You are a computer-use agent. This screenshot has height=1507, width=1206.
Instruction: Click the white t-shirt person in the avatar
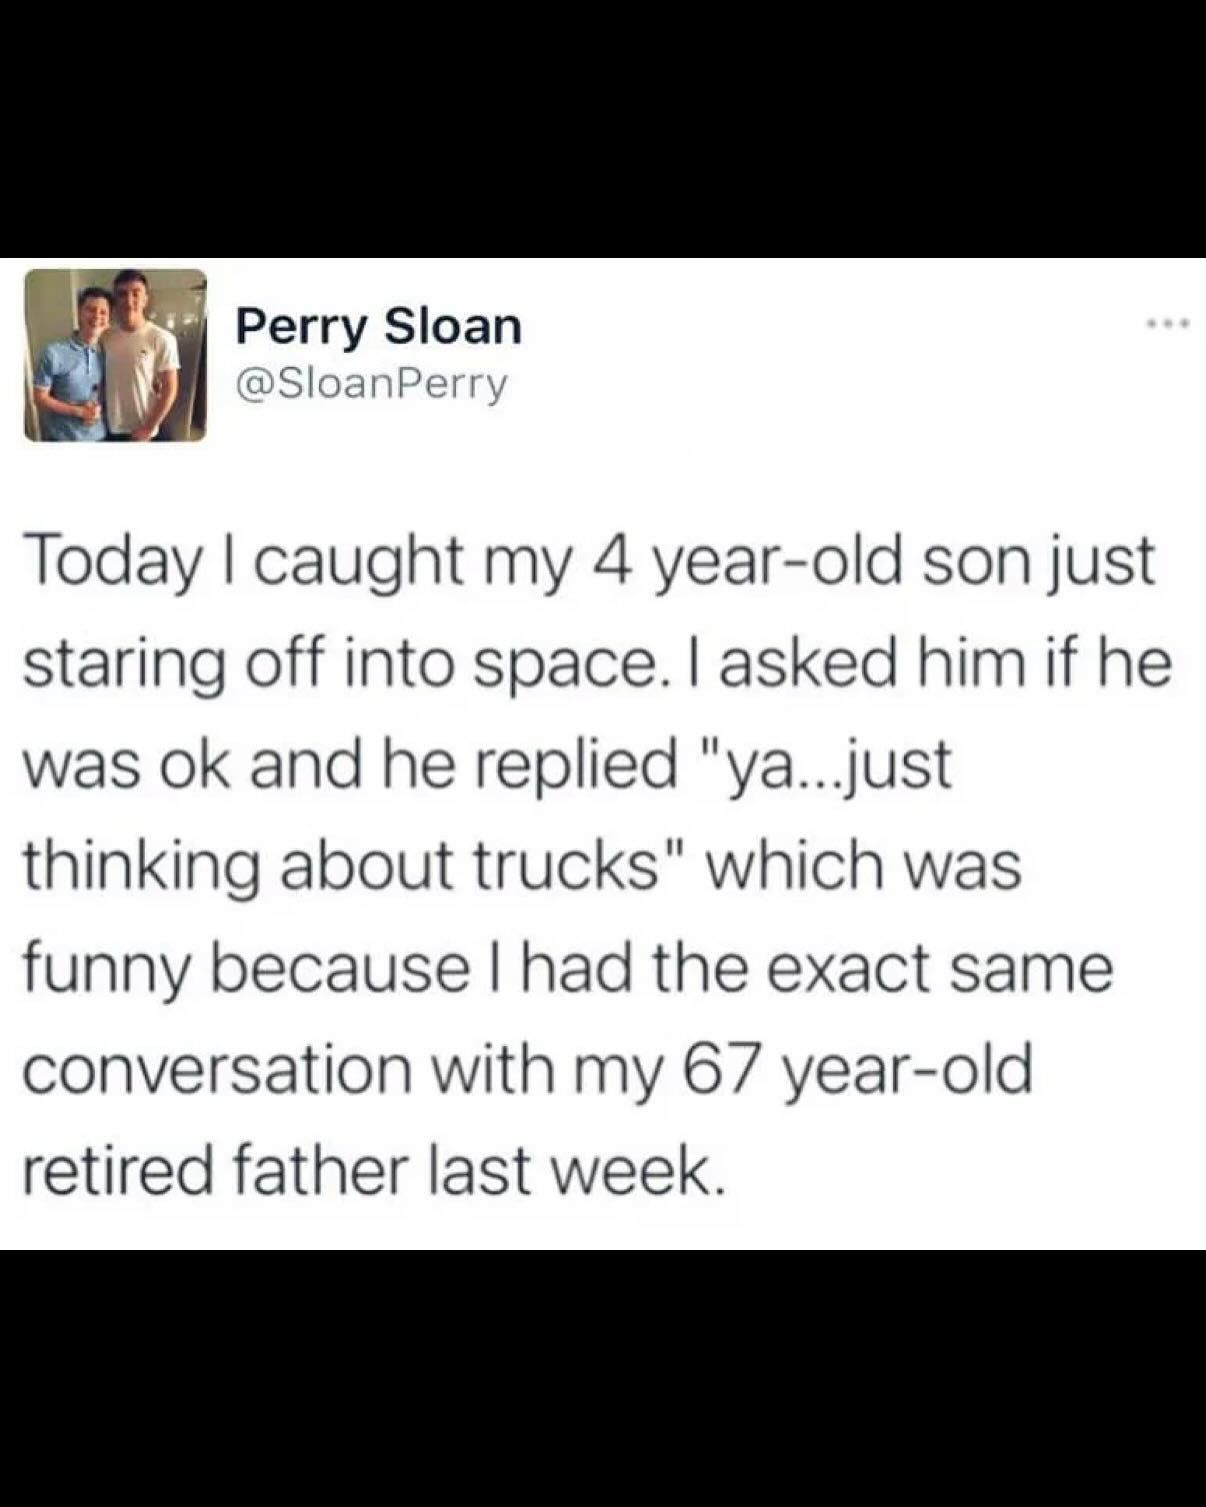click(x=141, y=355)
